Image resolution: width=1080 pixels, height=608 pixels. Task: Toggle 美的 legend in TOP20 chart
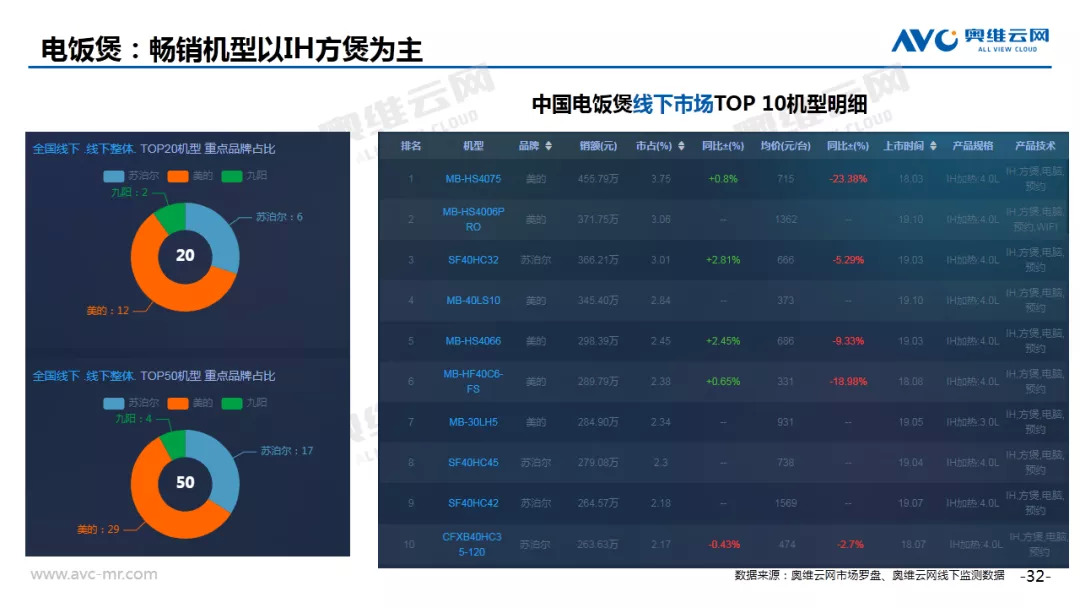190,176
